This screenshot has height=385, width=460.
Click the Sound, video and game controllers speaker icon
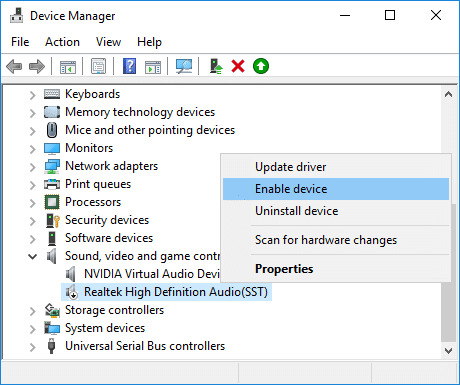click(51, 256)
